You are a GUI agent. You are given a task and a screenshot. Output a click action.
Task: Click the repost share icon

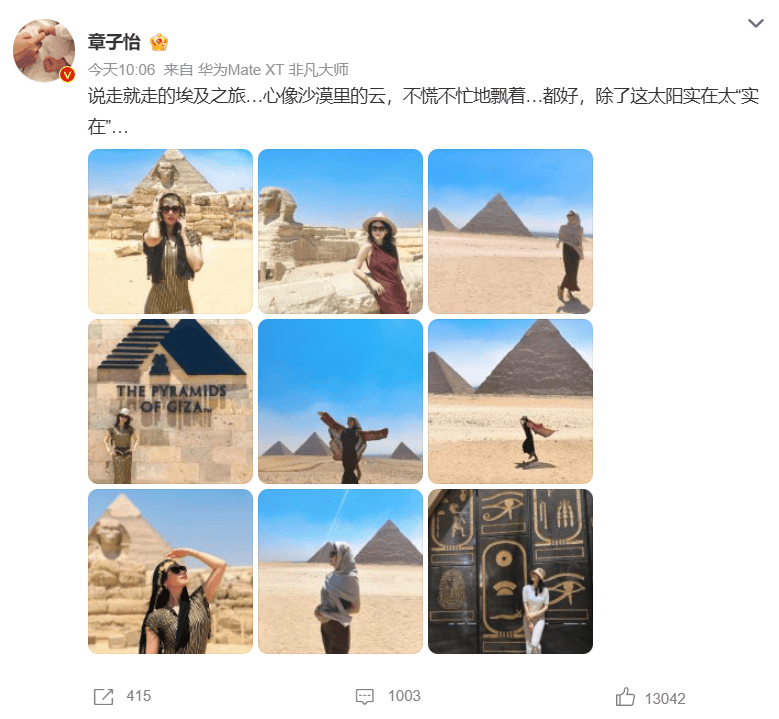pyautogui.click(x=103, y=697)
